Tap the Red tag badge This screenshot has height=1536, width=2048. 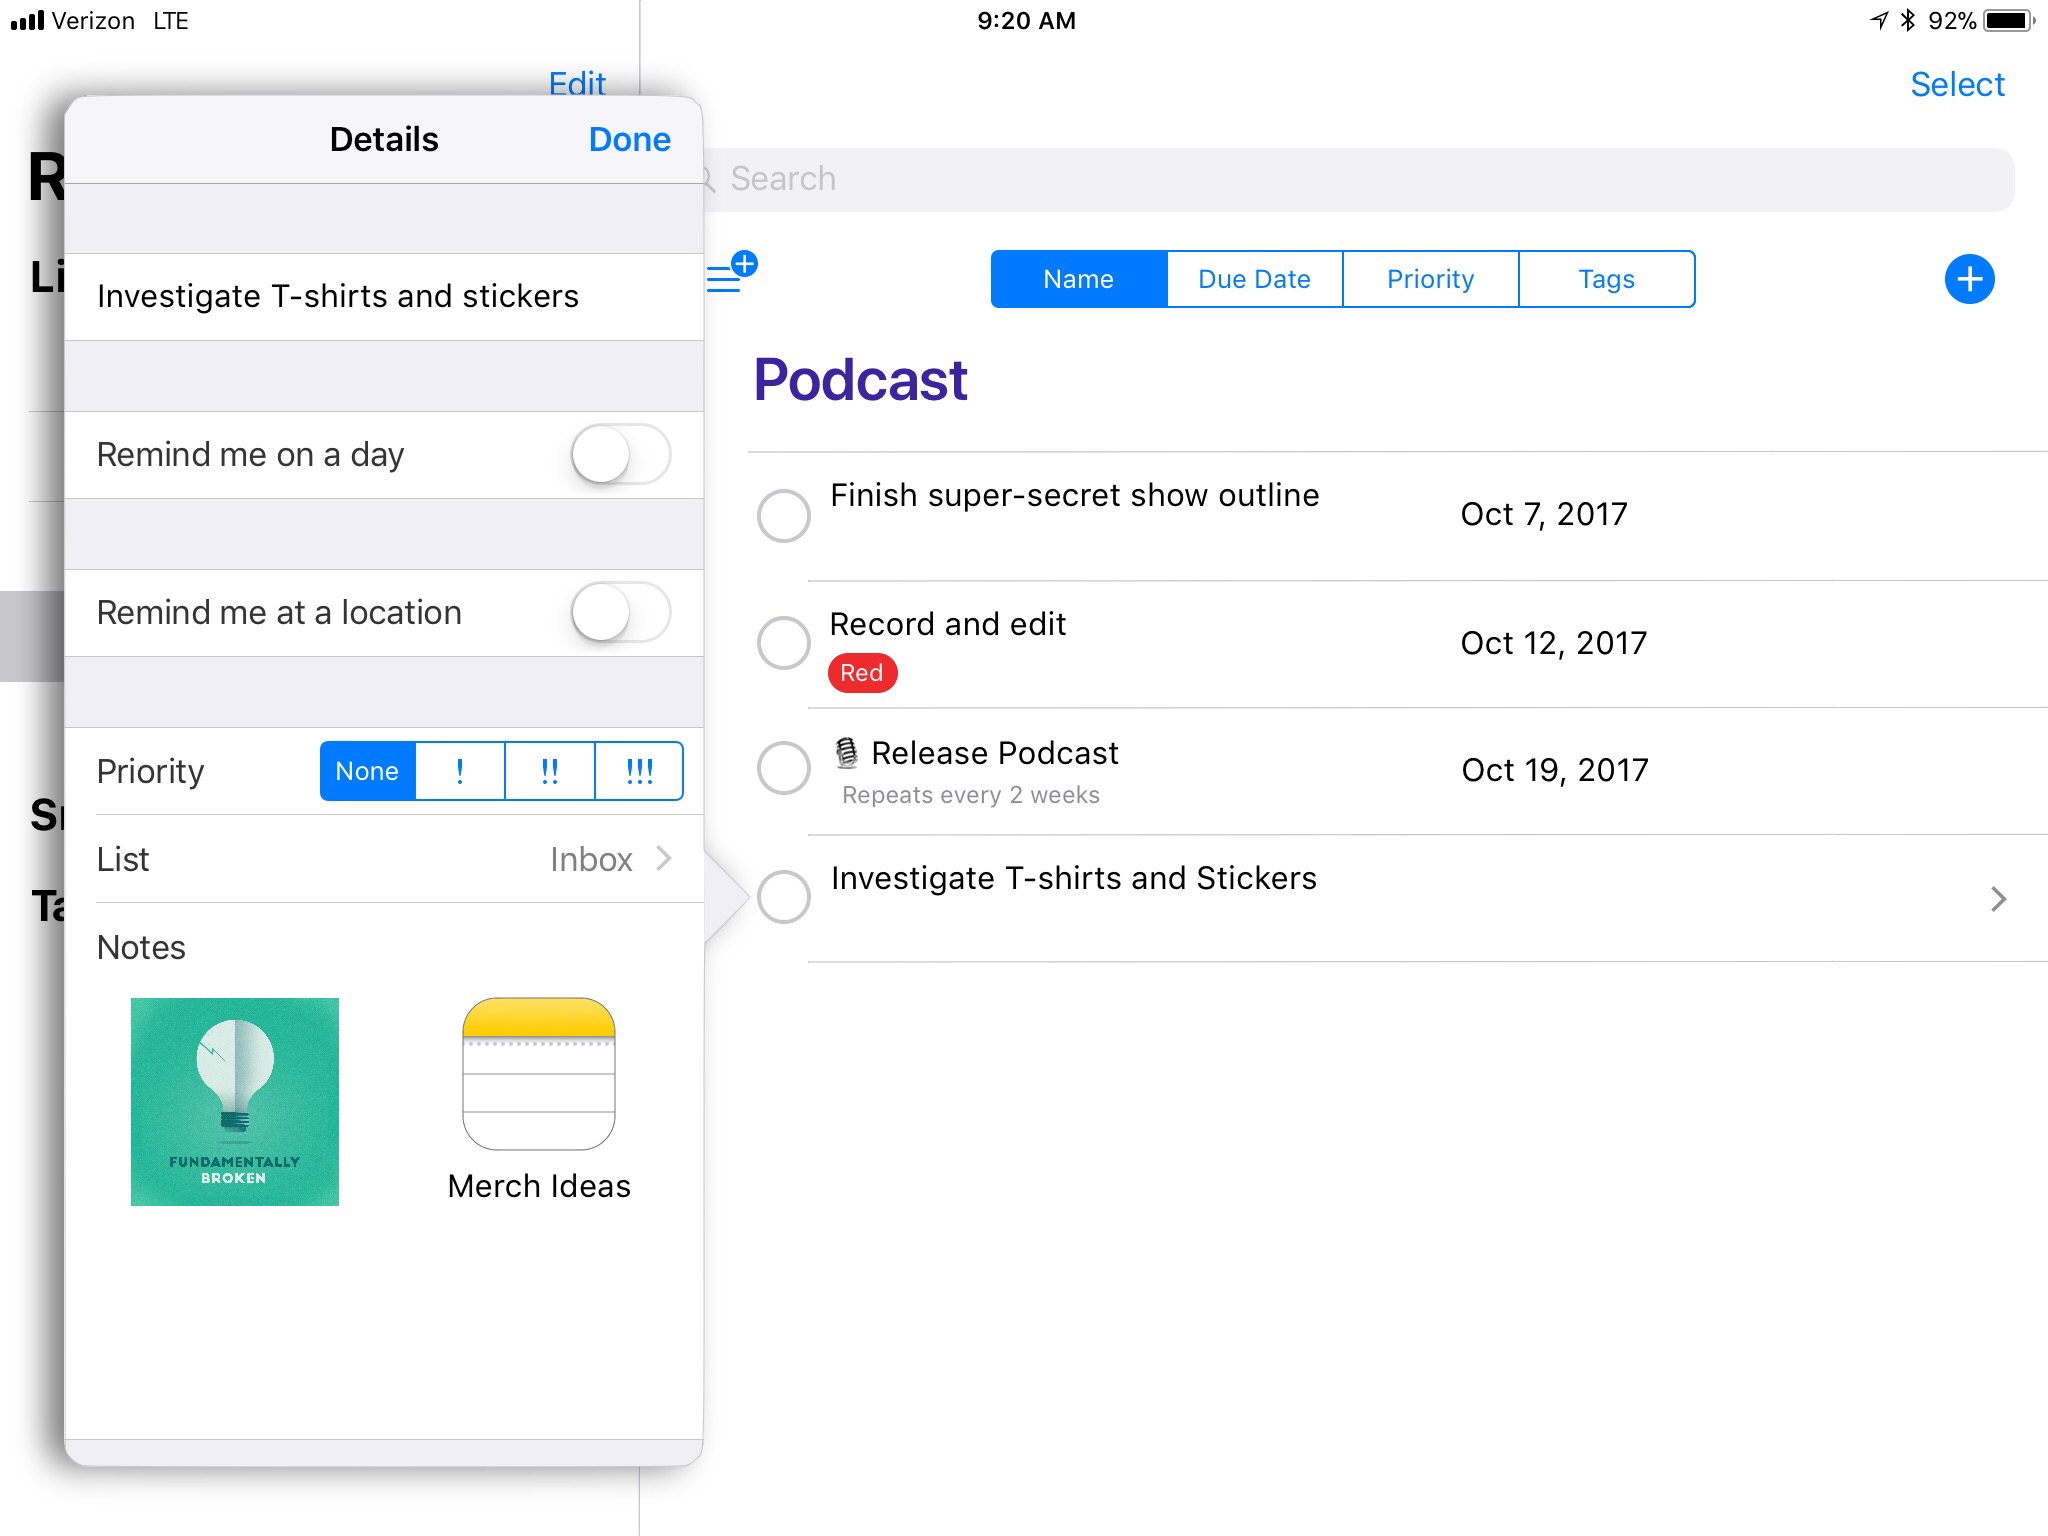pos(861,673)
